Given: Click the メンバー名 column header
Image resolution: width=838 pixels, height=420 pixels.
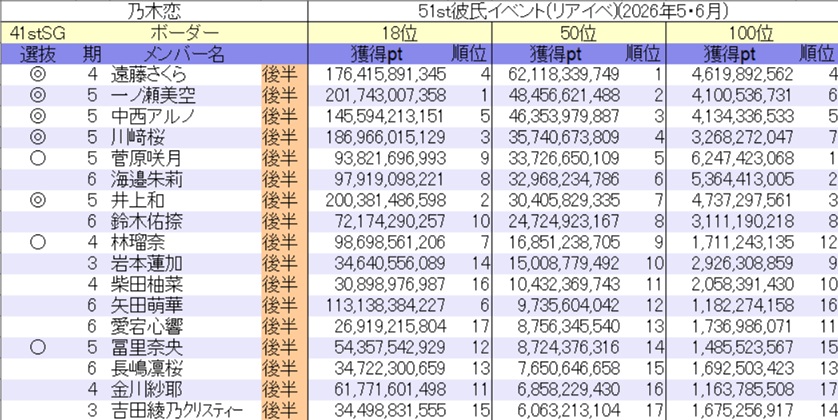Looking at the screenshot, I should coord(185,54).
